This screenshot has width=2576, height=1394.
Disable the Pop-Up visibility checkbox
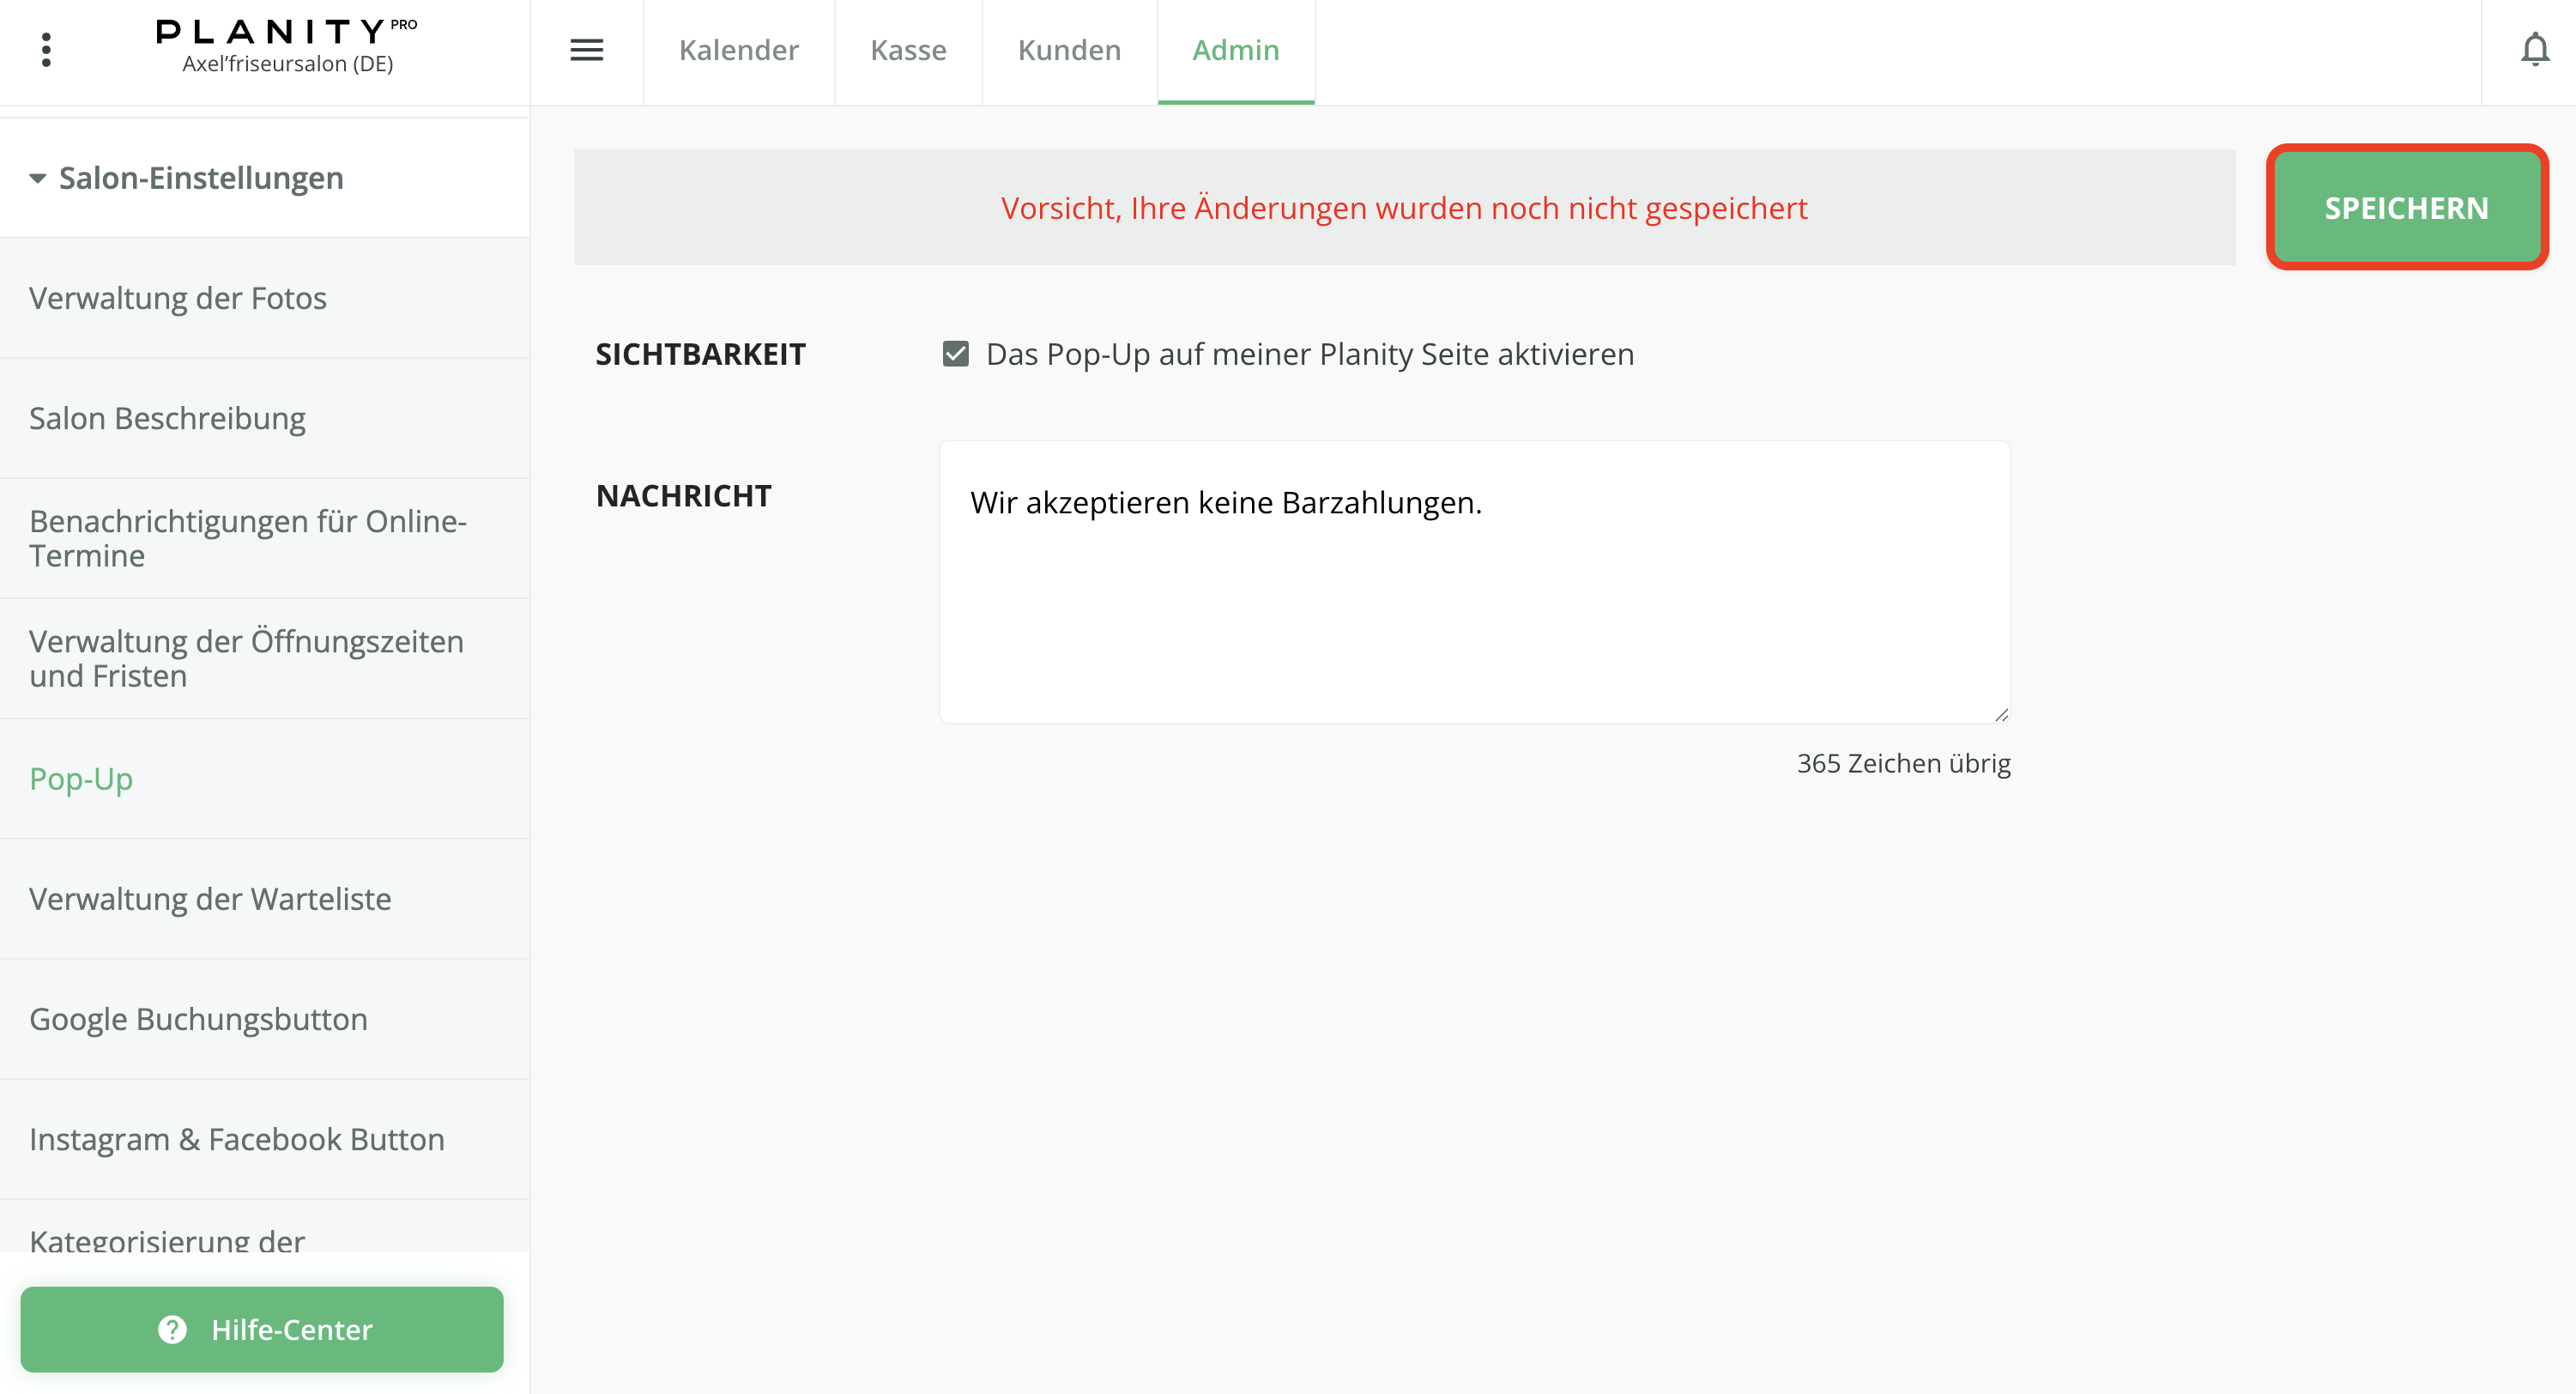pyautogui.click(x=956, y=353)
